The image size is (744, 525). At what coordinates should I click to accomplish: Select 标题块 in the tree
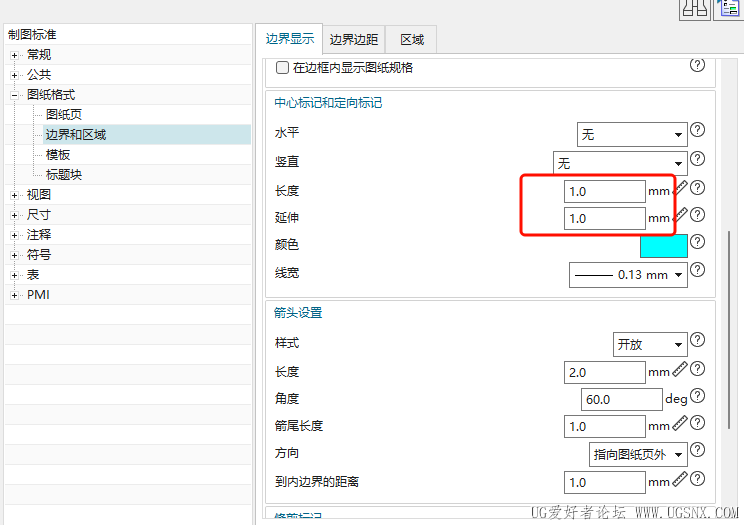(x=64, y=175)
